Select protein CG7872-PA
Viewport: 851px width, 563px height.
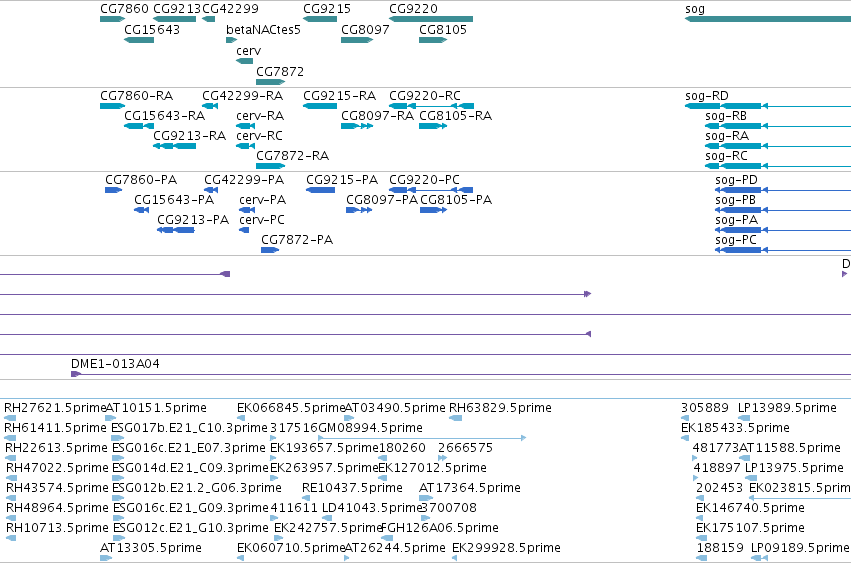pyautogui.click(x=270, y=250)
